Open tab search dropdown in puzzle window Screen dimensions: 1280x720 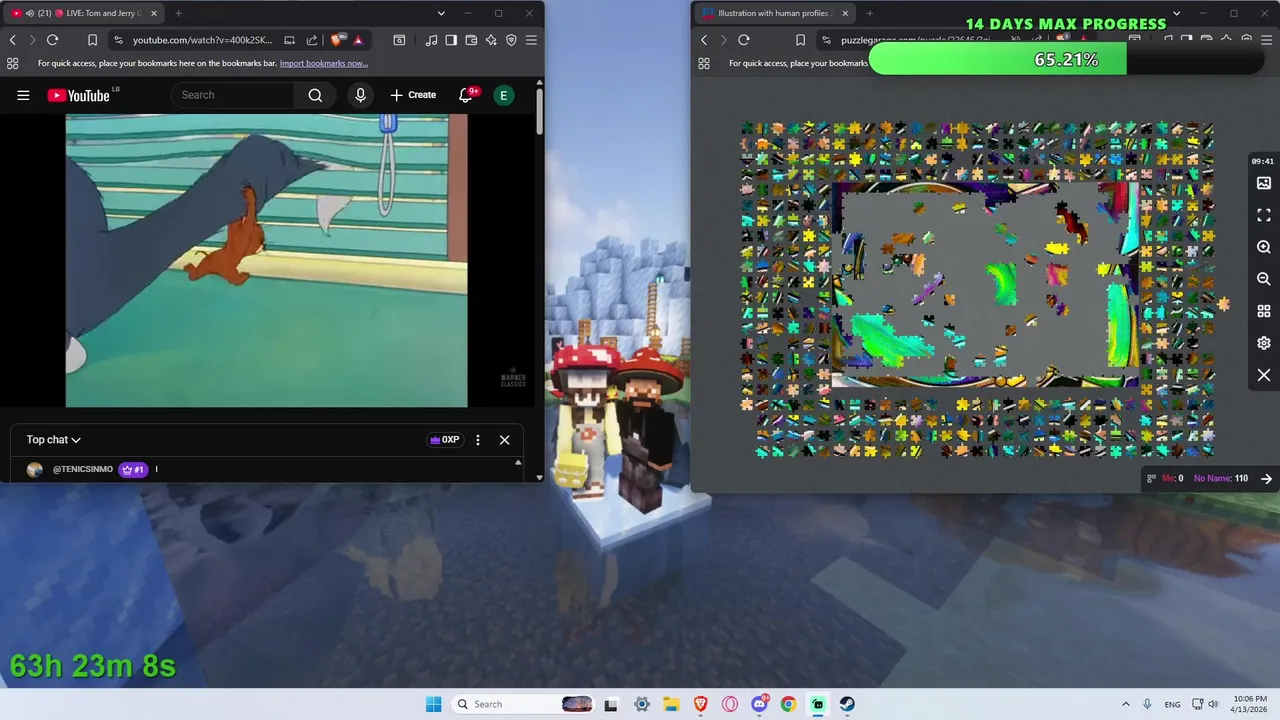(x=1176, y=13)
